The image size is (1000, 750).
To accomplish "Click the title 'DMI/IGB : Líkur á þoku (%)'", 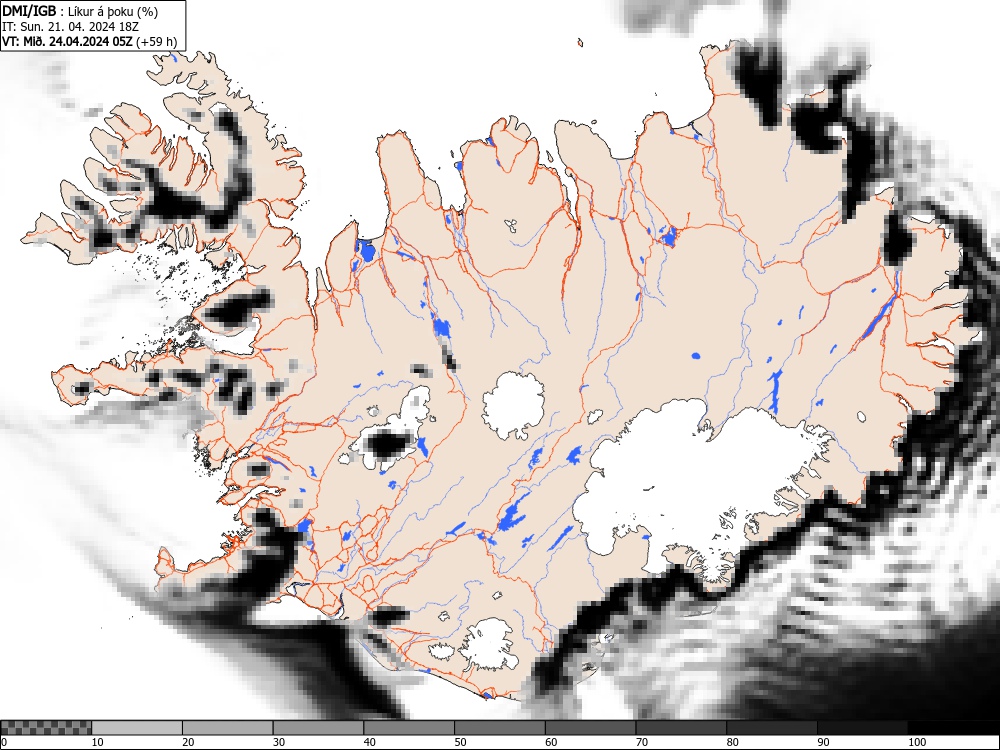I will coord(80,11).
